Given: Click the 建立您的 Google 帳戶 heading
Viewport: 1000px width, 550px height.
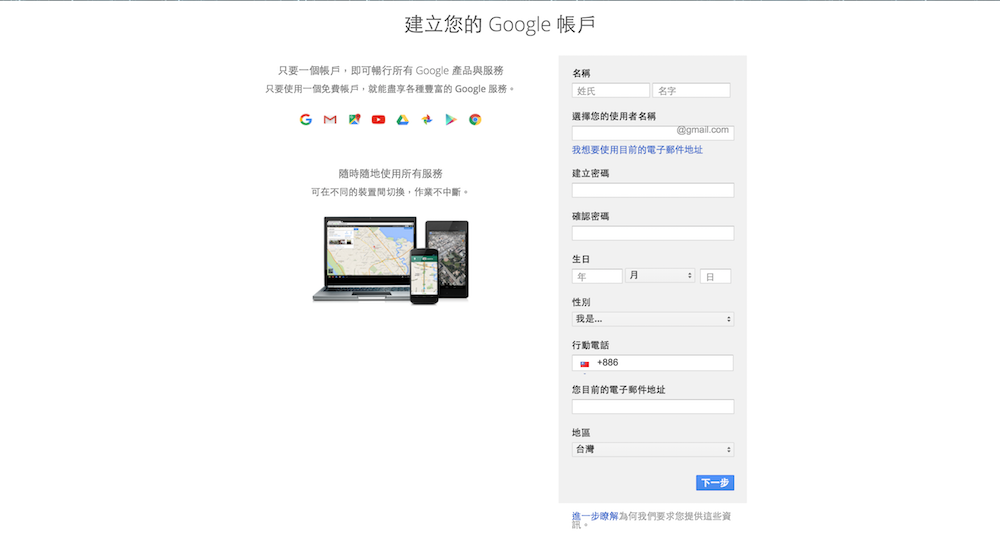Looking at the screenshot, I should (500, 24).
